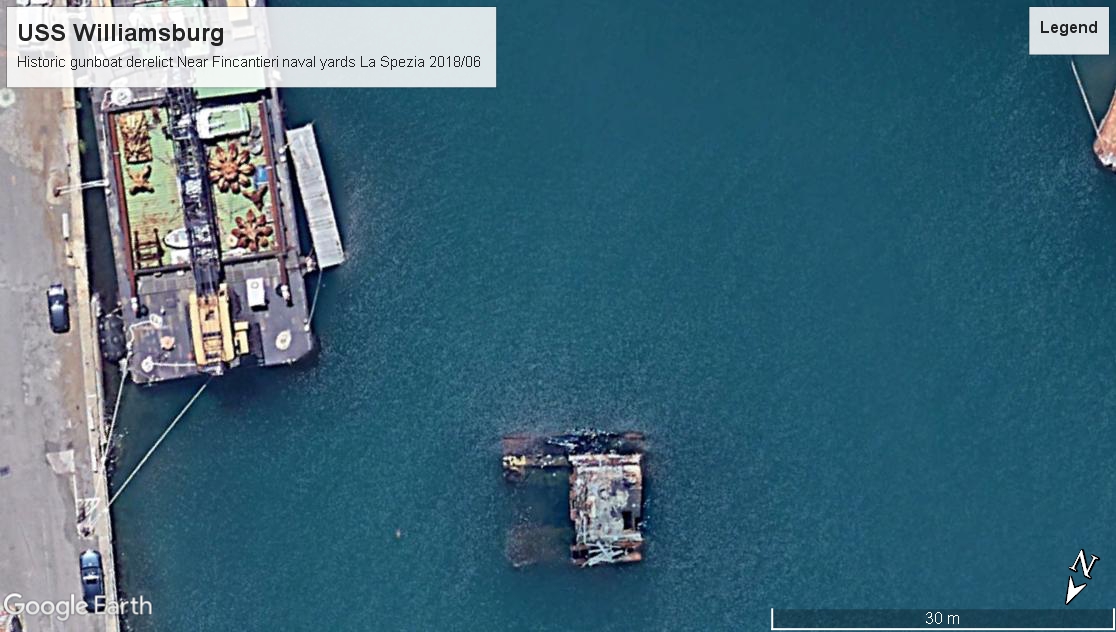The image size is (1116, 632).
Task: Click the Google Earth logo watermark
Action: click(x=77, y=605)
